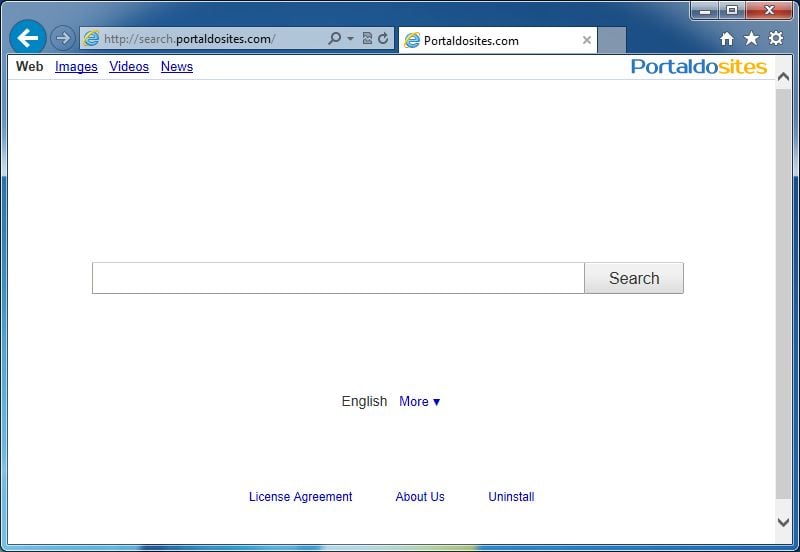The width and height of the screenshot is (800, 552).
Task: Toggle the Compatibility View icon
Action: [367, 38]
